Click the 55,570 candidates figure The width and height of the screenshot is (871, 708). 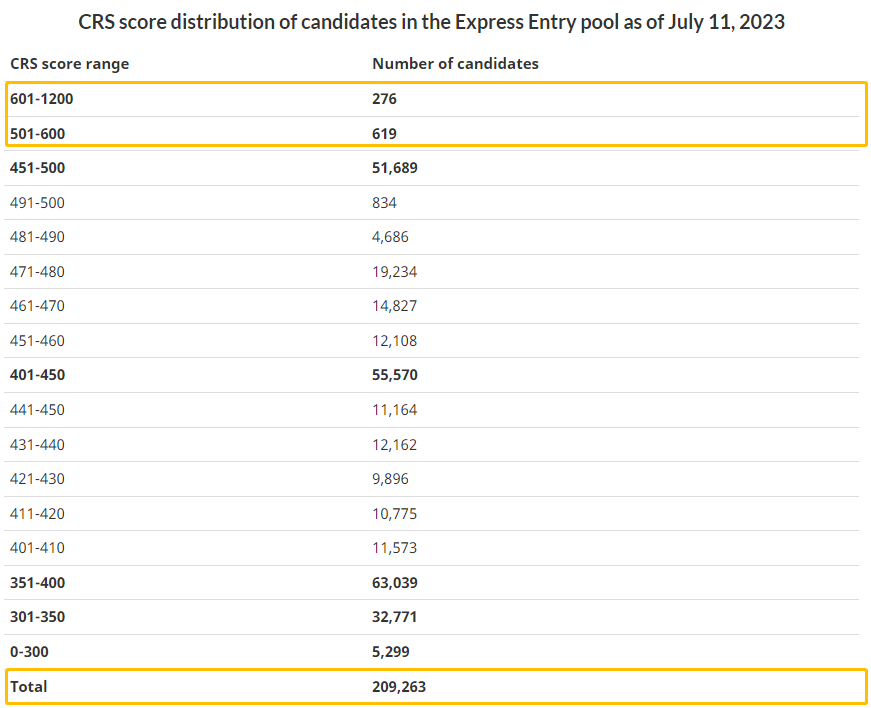[395, 375]
